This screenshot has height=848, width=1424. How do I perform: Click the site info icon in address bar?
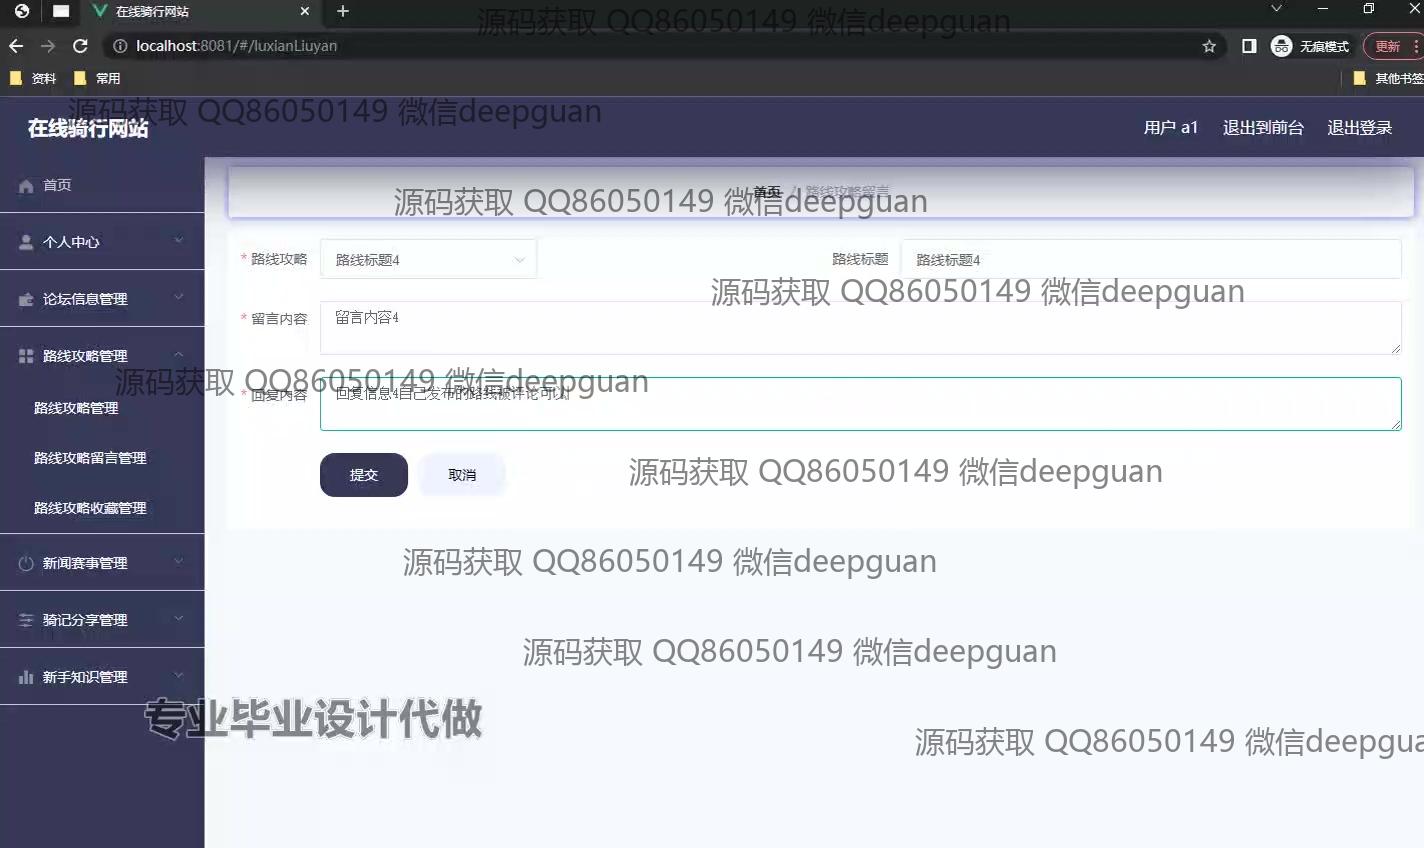click(120, 46)
